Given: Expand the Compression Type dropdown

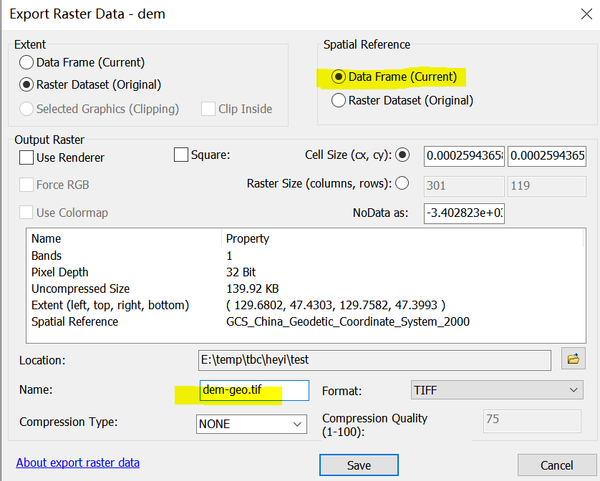Looking at the screenshot, I should coord(251,424).
